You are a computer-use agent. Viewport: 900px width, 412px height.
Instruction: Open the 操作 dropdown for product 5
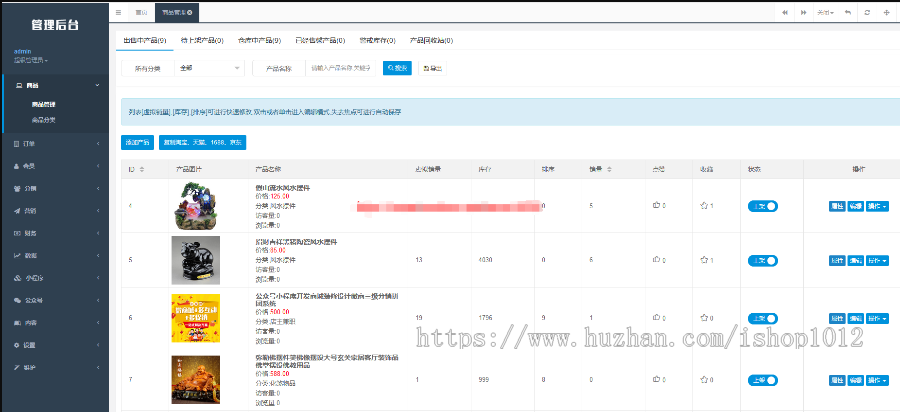click(x=877, y=261)
